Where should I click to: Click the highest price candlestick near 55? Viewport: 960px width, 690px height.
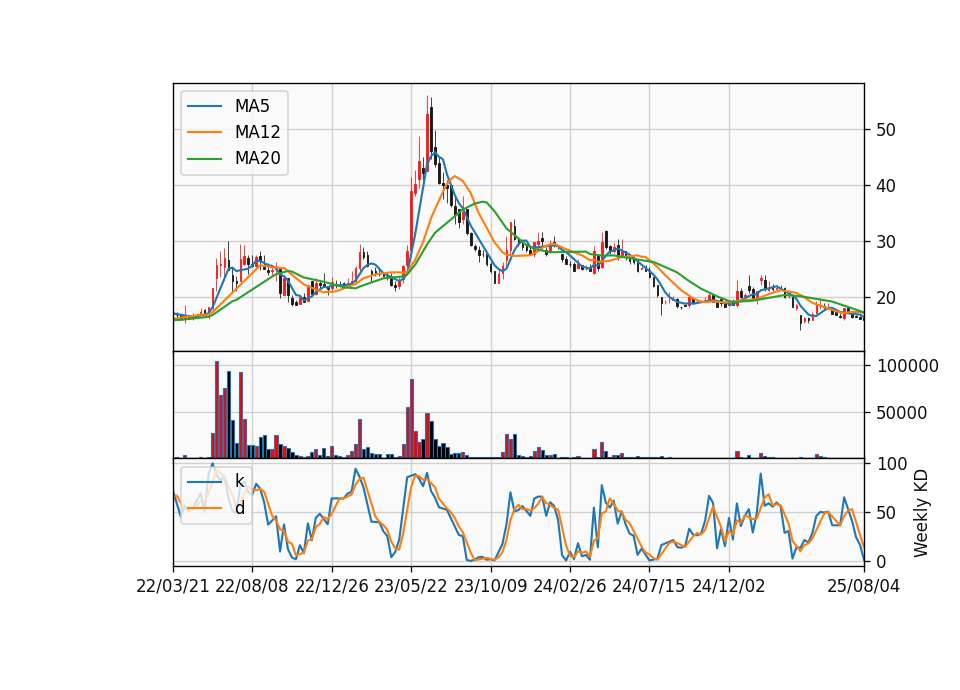coord(427,131)
